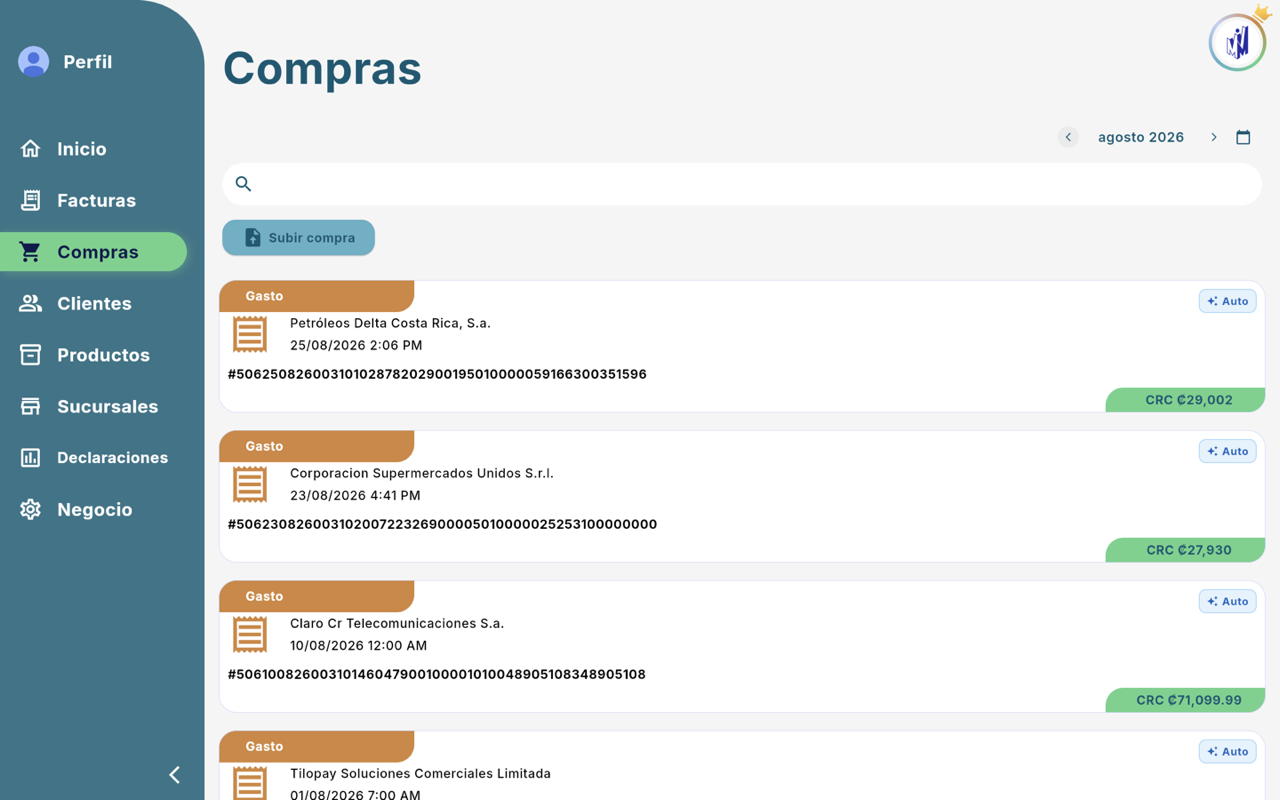Open the Facturas menu item
The width and height of the screenshot is (1280, 800).
point(94,200)
